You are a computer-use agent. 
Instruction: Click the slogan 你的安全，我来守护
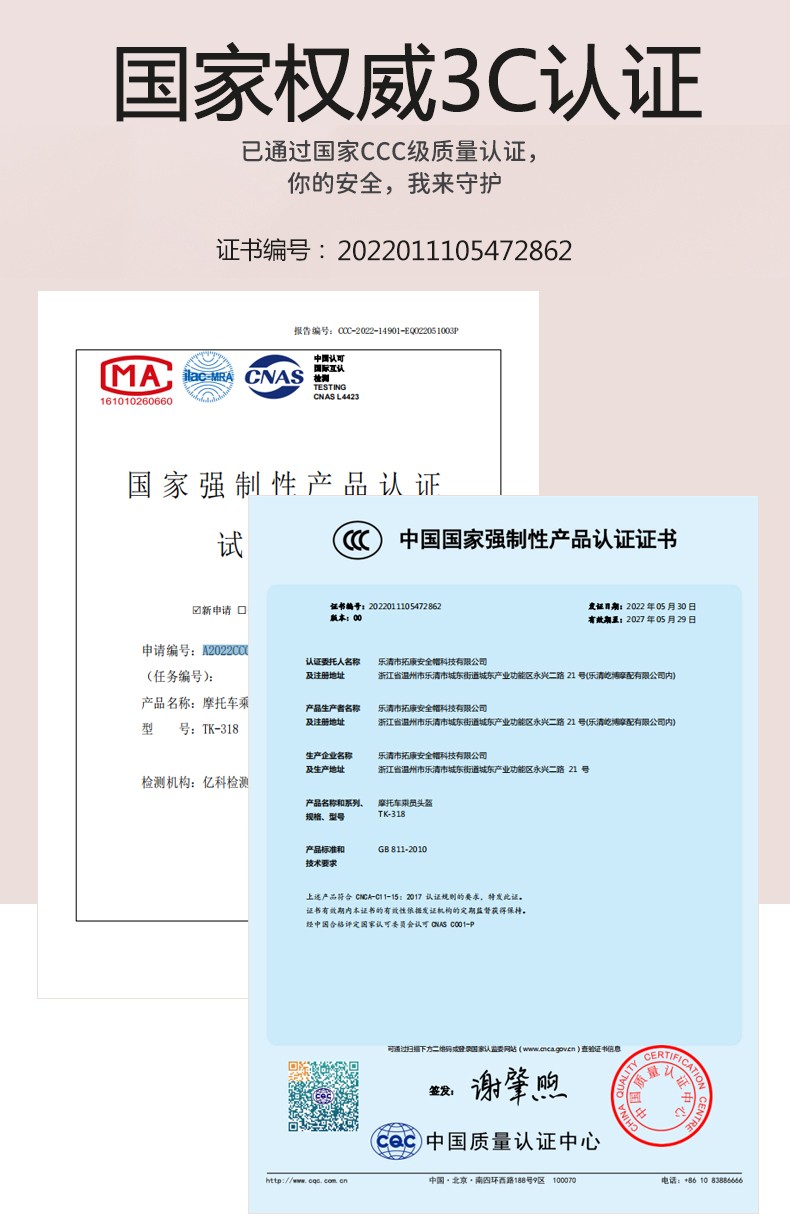tap(395, 184)
